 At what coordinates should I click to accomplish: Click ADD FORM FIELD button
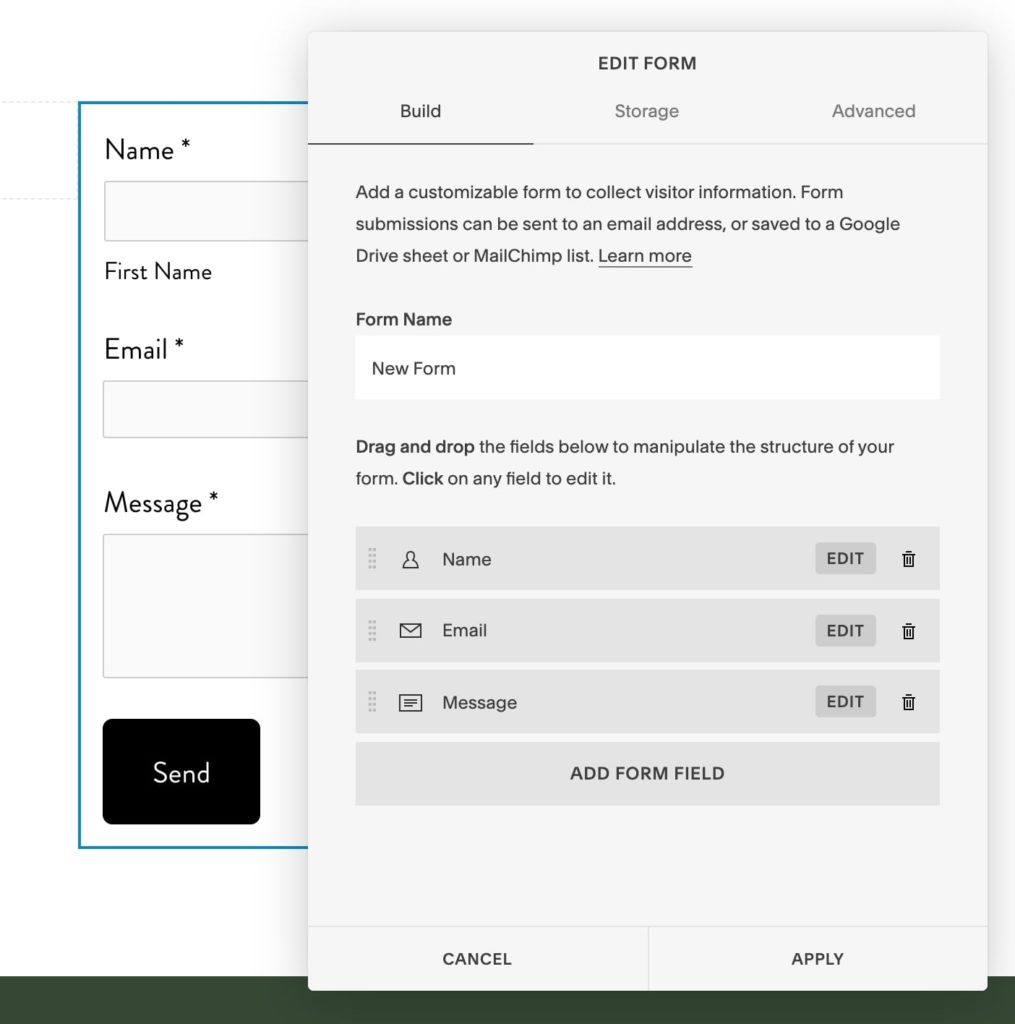pyautogui.click(x=647, y=773)
